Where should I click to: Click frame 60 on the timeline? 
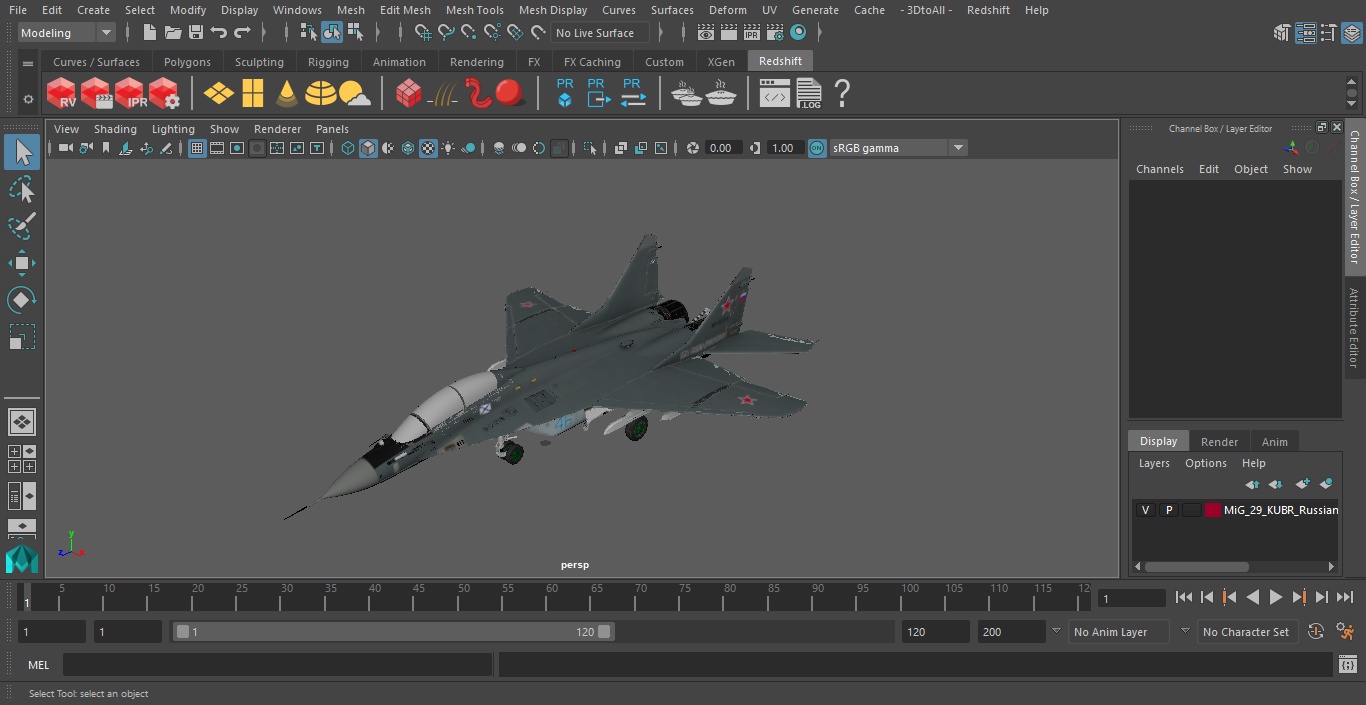pos(552,598)
